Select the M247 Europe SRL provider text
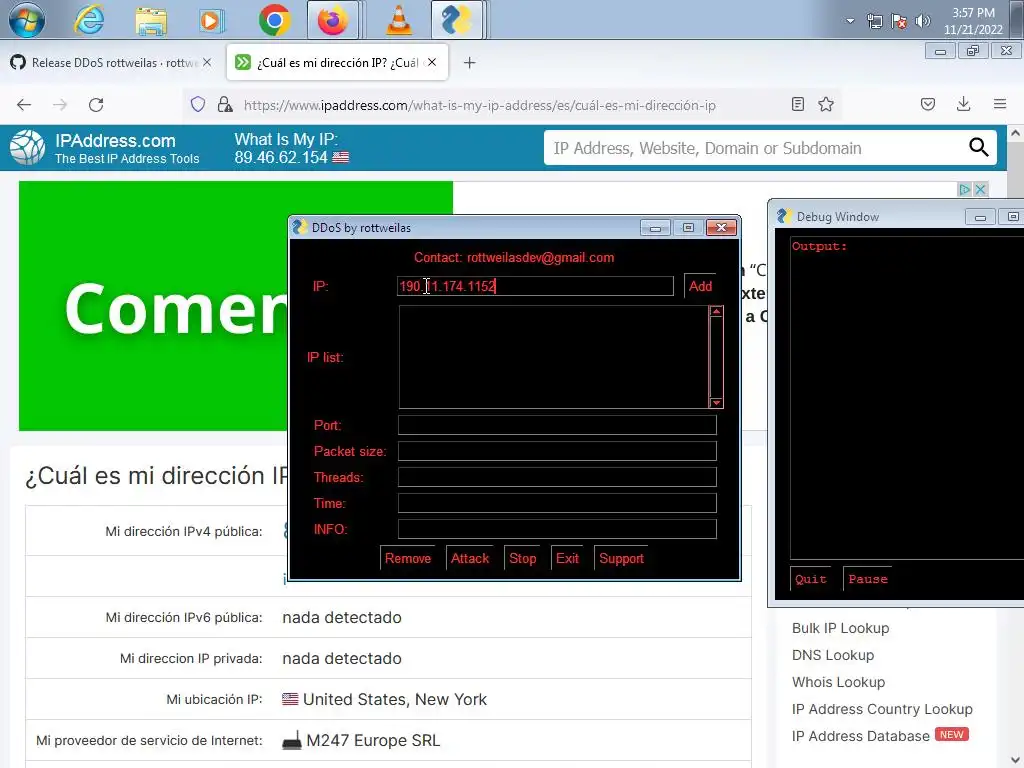Viewport: 1024px width, 768px height. click(373, 741)
